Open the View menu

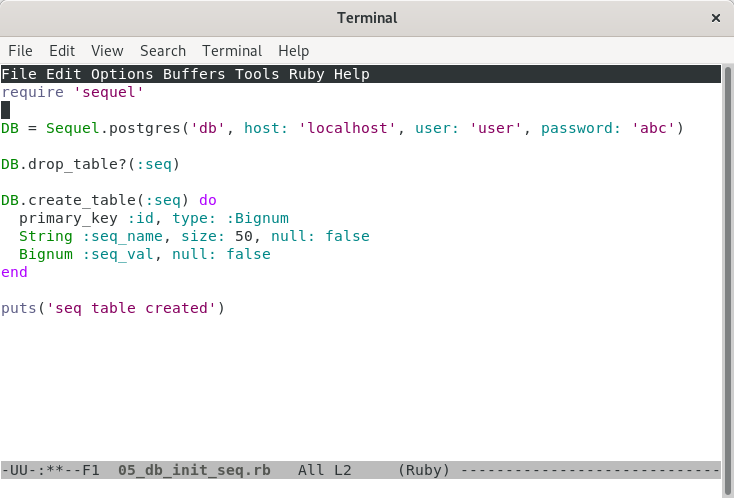coord(107,51)
